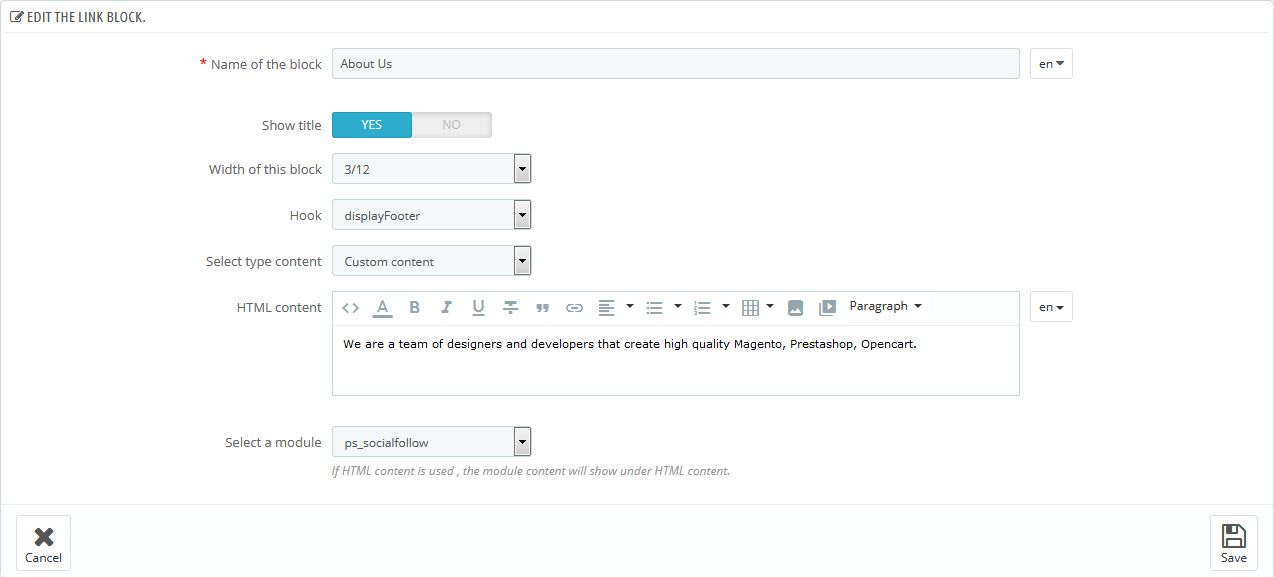This screenshot has height=577, width=1274.
Task: Cancel editing the link block
Action: click(43, 541)
